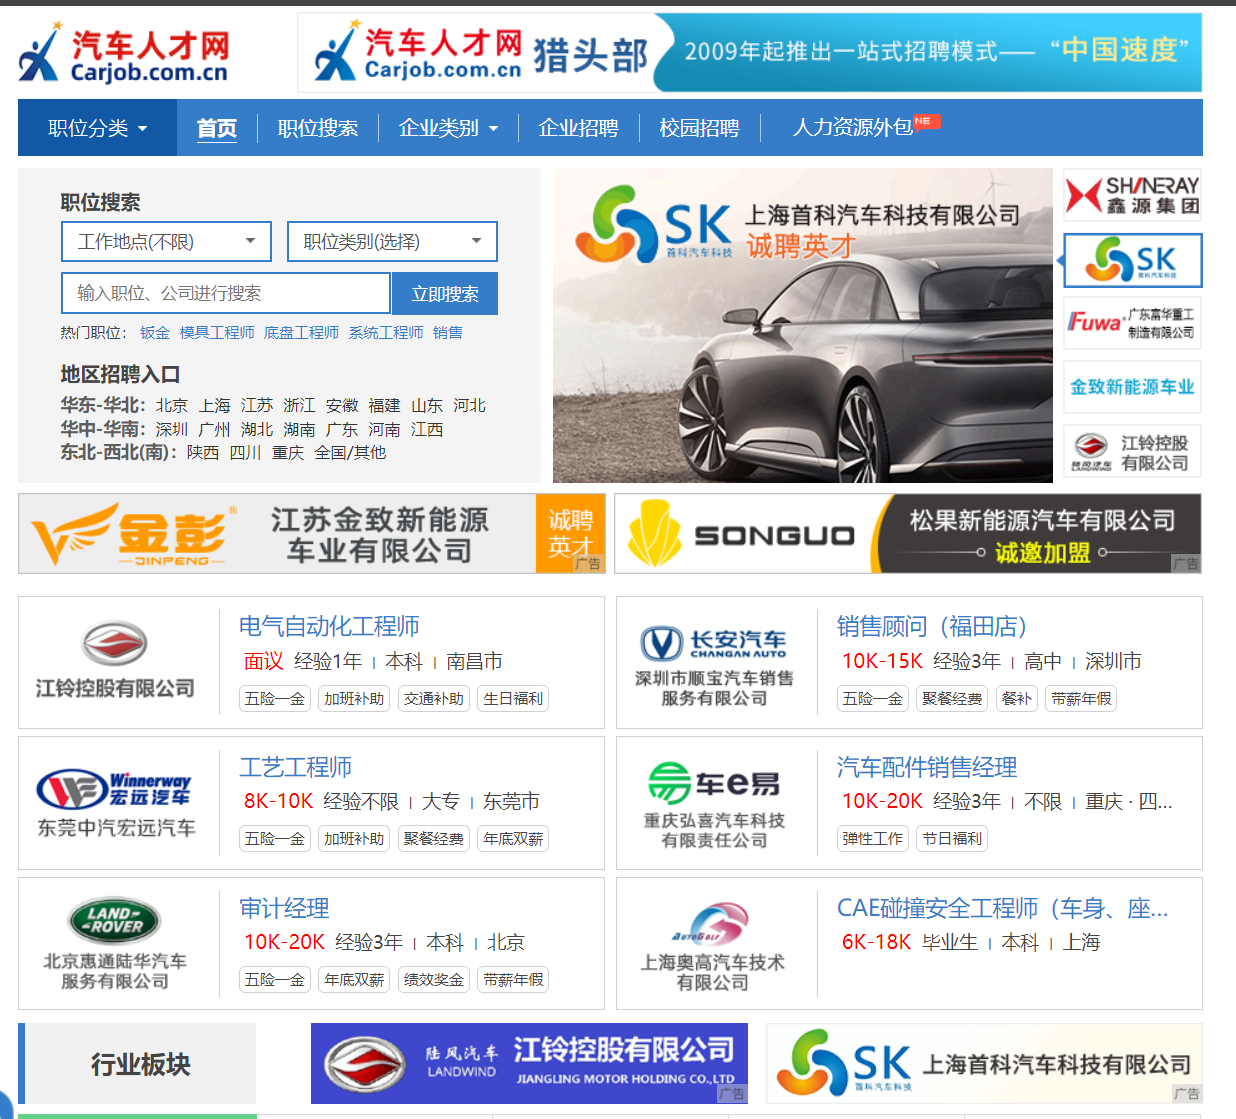Open the 金彭 江苏金致新能源 banner ad
This screenshot has width=1236, height=1119.
coord(312,534)
